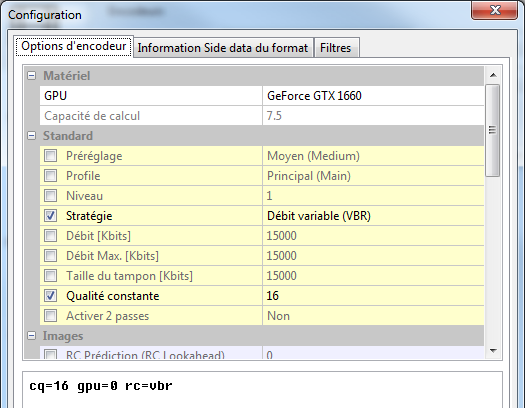
Task: Collapse the Matériel section
Action: point(31,76)
